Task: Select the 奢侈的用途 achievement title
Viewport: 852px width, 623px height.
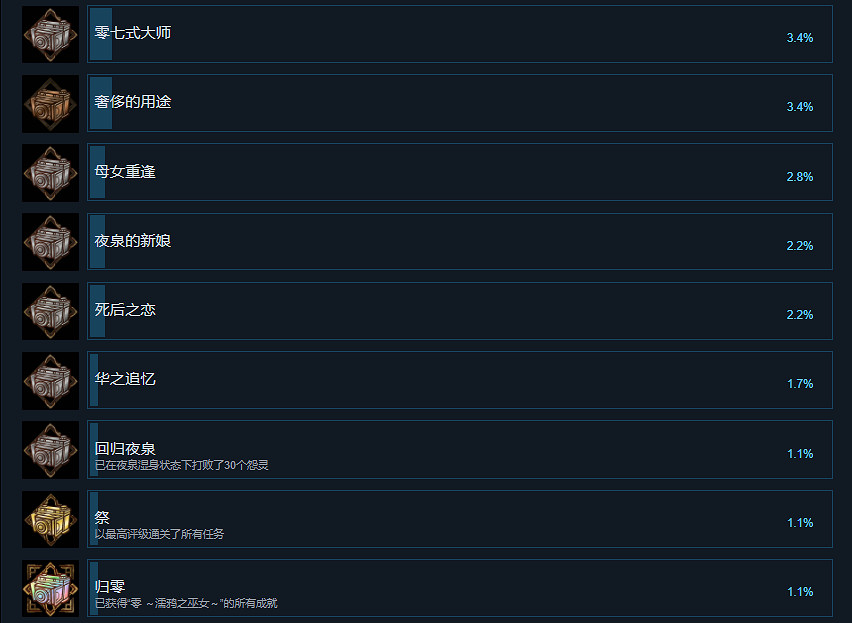Action: click(x=133, y=102)
